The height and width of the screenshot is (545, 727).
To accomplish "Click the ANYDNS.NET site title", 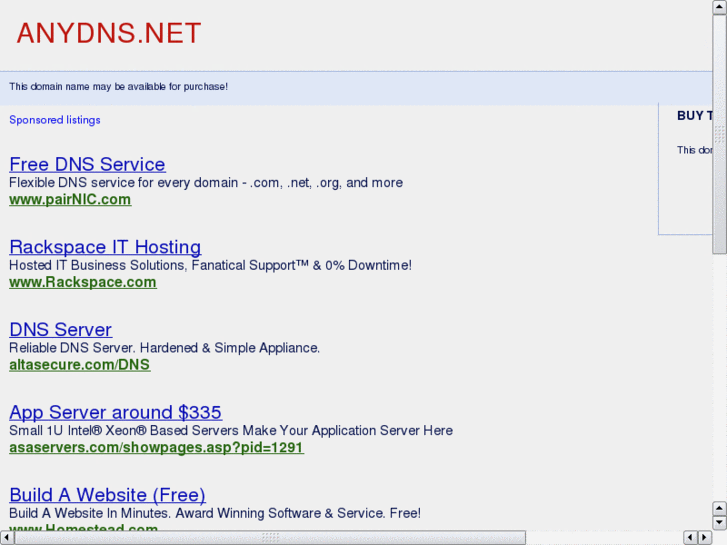I will coord(109,33).
